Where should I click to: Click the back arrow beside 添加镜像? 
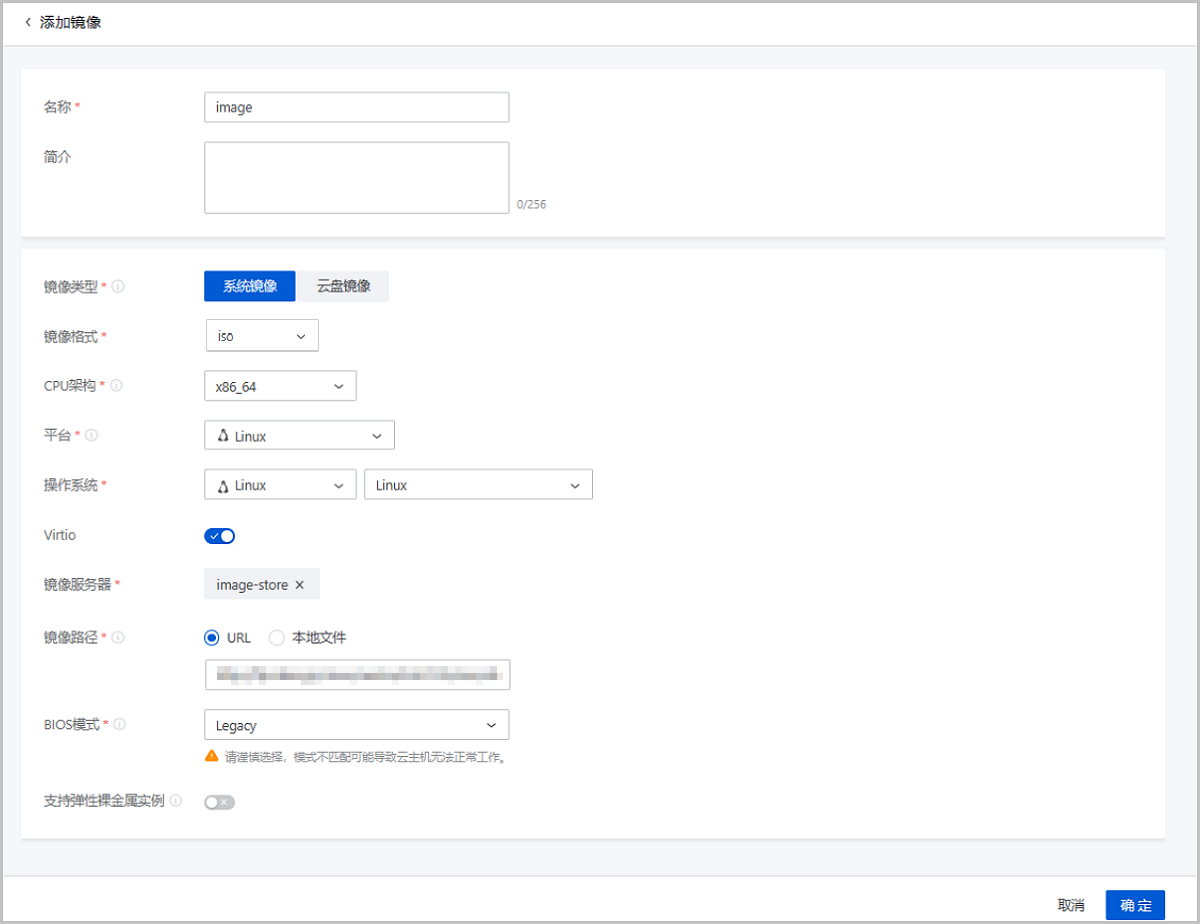point(28,22)
